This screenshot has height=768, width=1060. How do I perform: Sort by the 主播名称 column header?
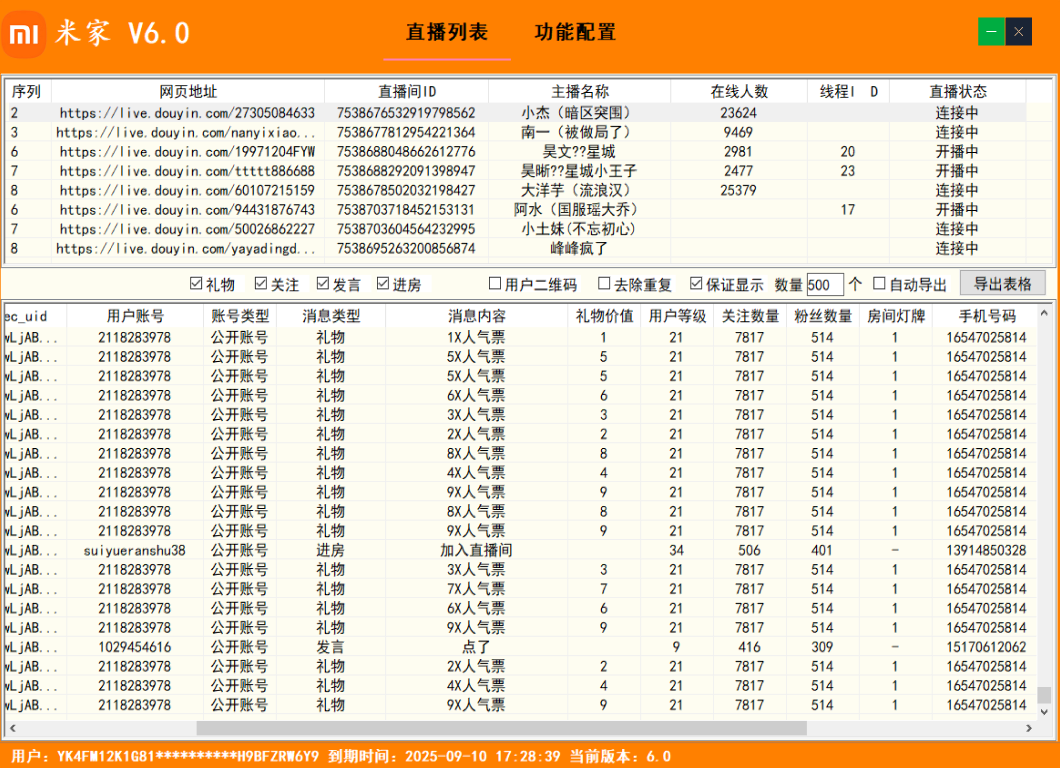(x=580, y=91)
